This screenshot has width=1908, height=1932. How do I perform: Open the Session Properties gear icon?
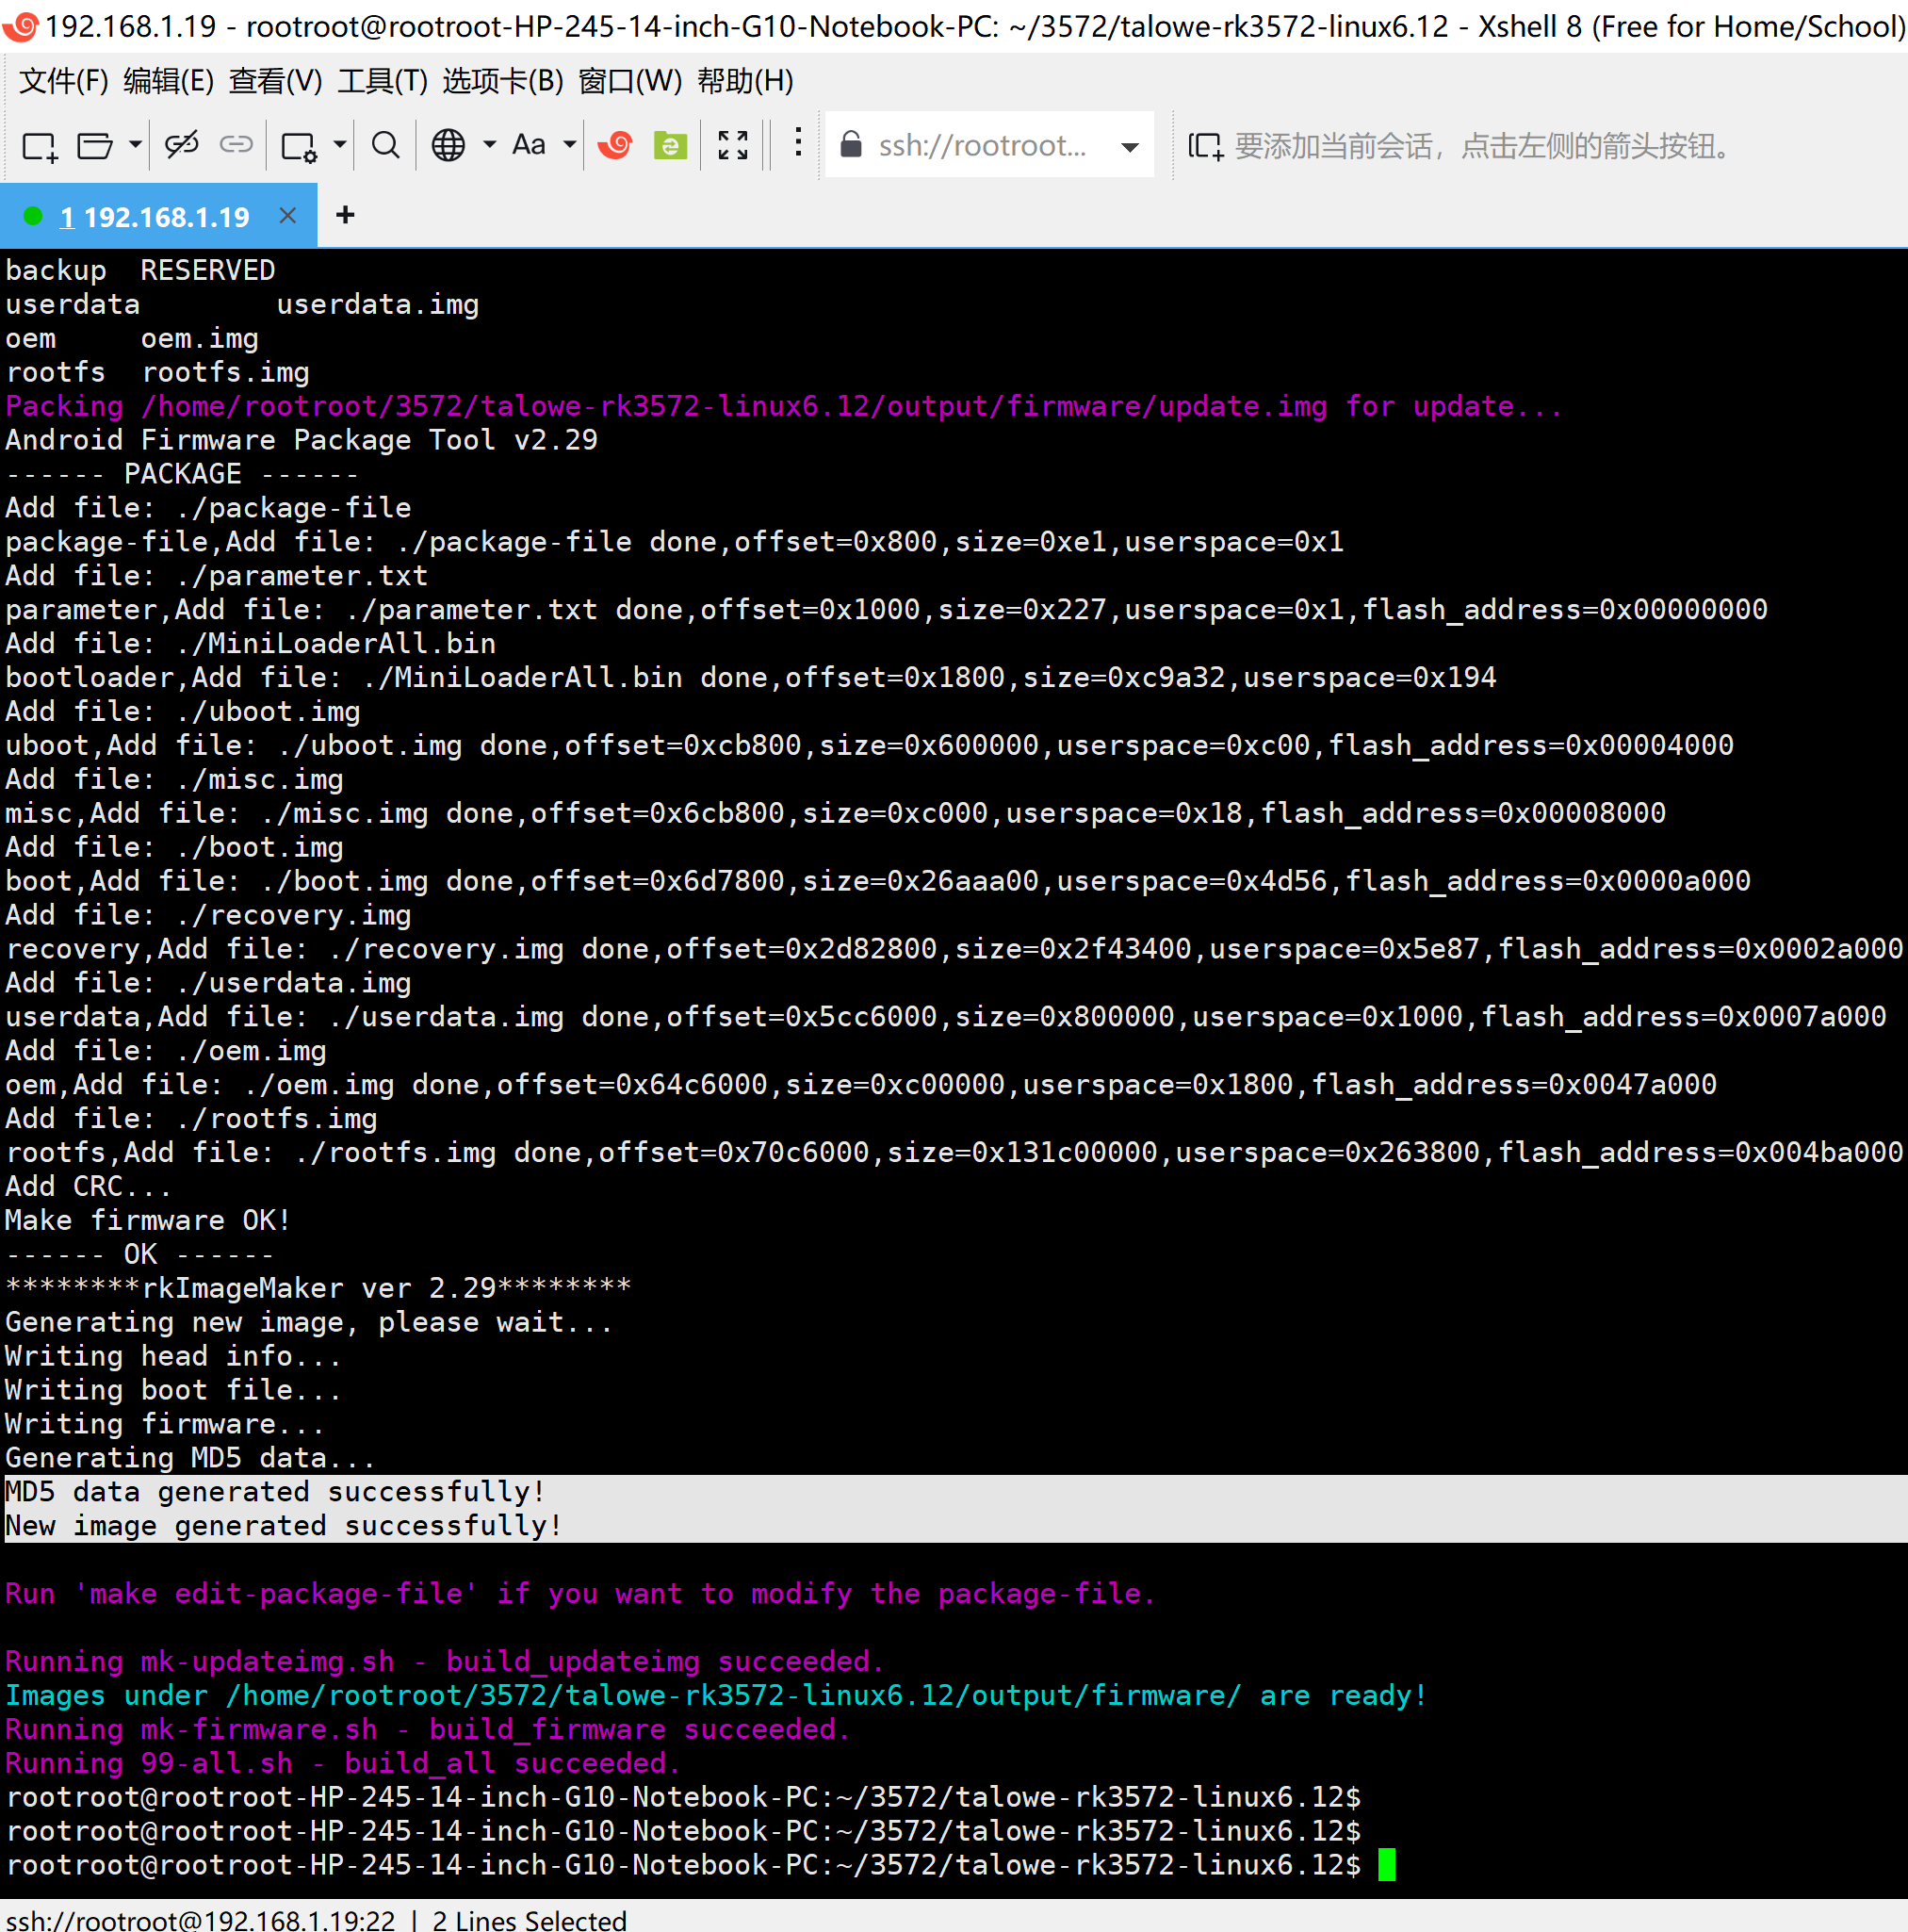[x=299, y=146]
